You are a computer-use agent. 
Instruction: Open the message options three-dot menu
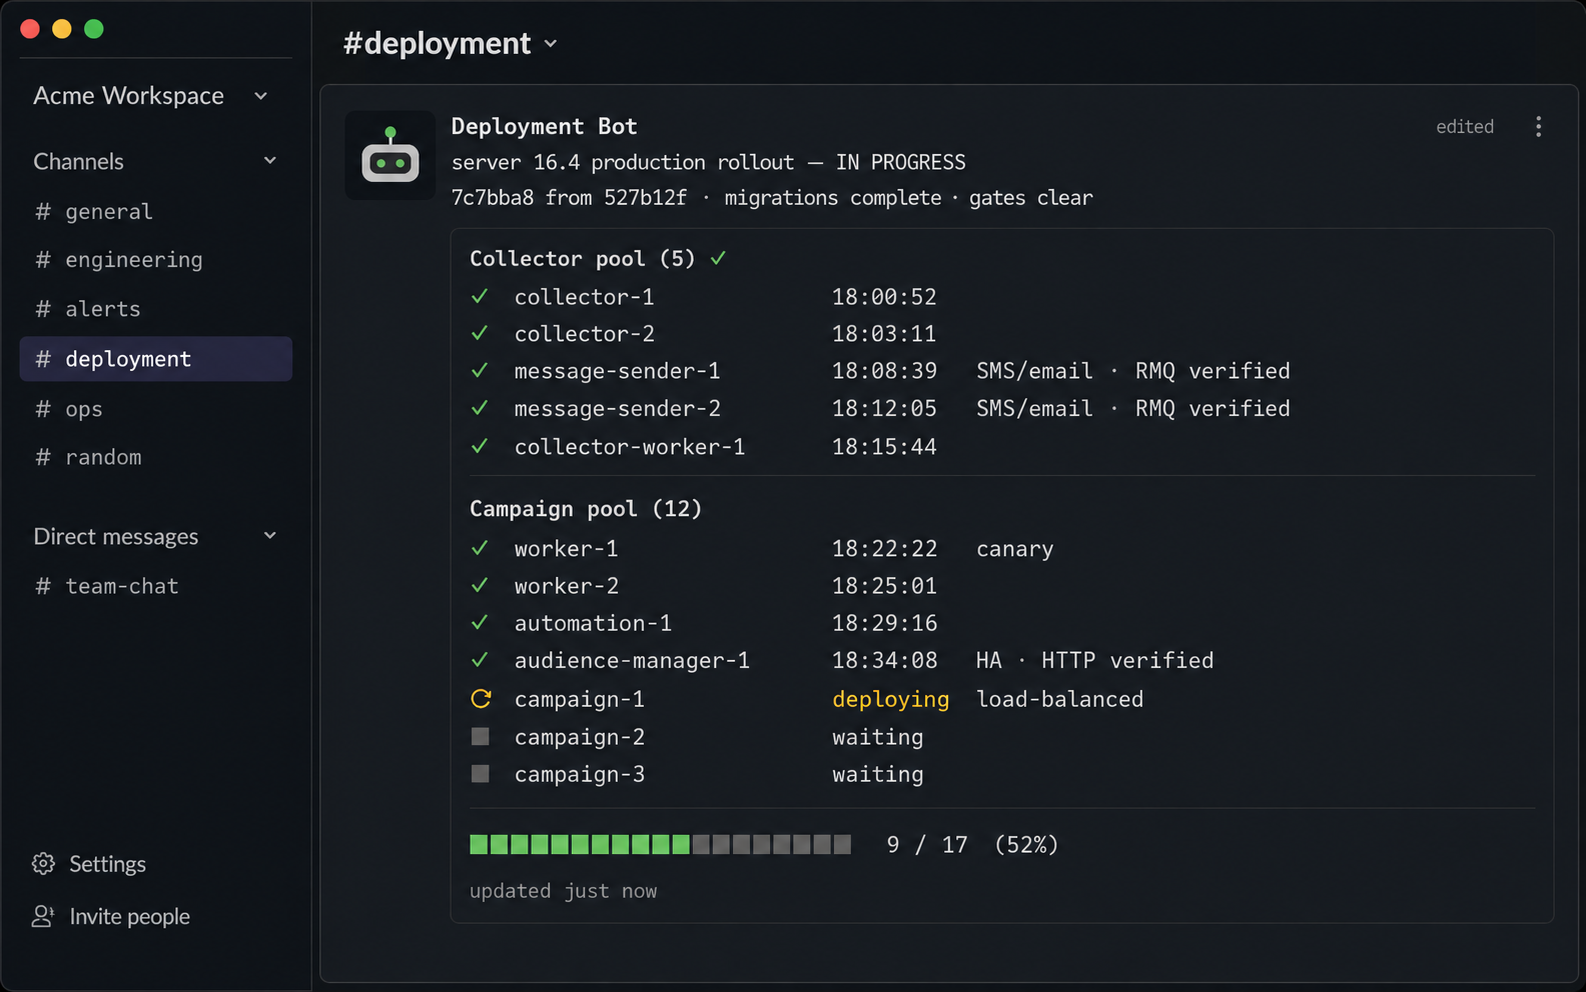[1538, 126]
